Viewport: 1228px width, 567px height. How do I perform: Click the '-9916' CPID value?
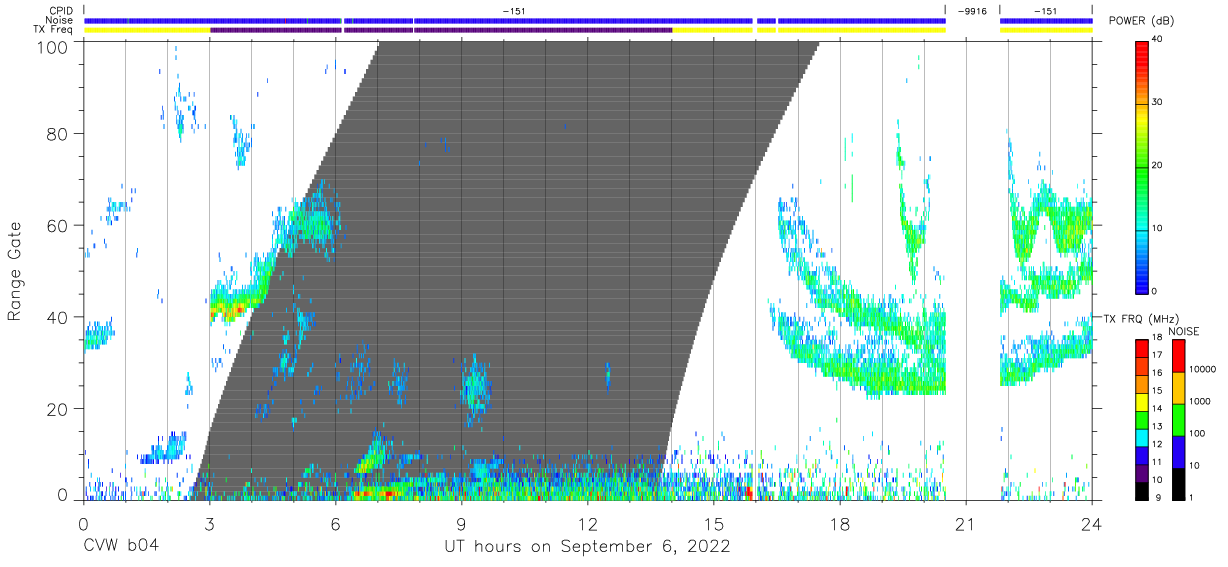[x=972, y=10]
